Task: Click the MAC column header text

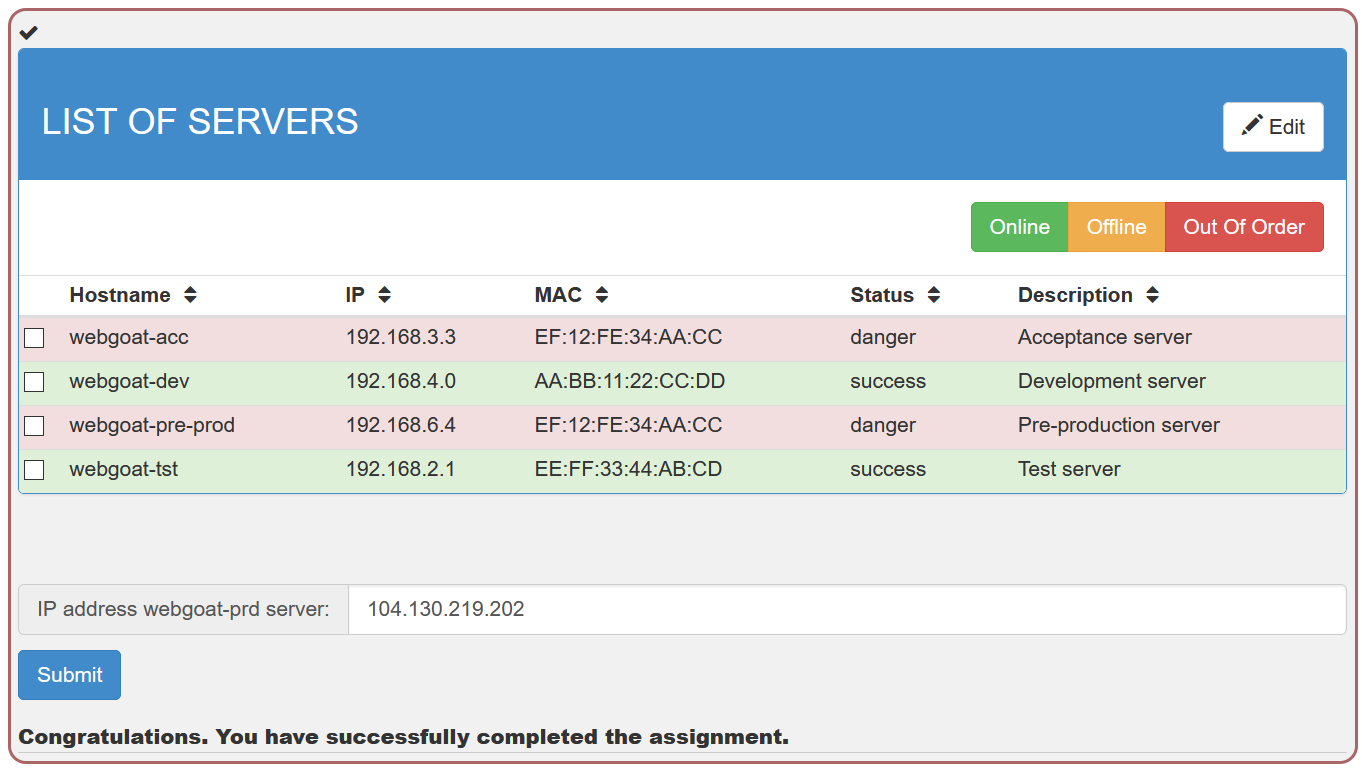Action: tap(558, 295)
